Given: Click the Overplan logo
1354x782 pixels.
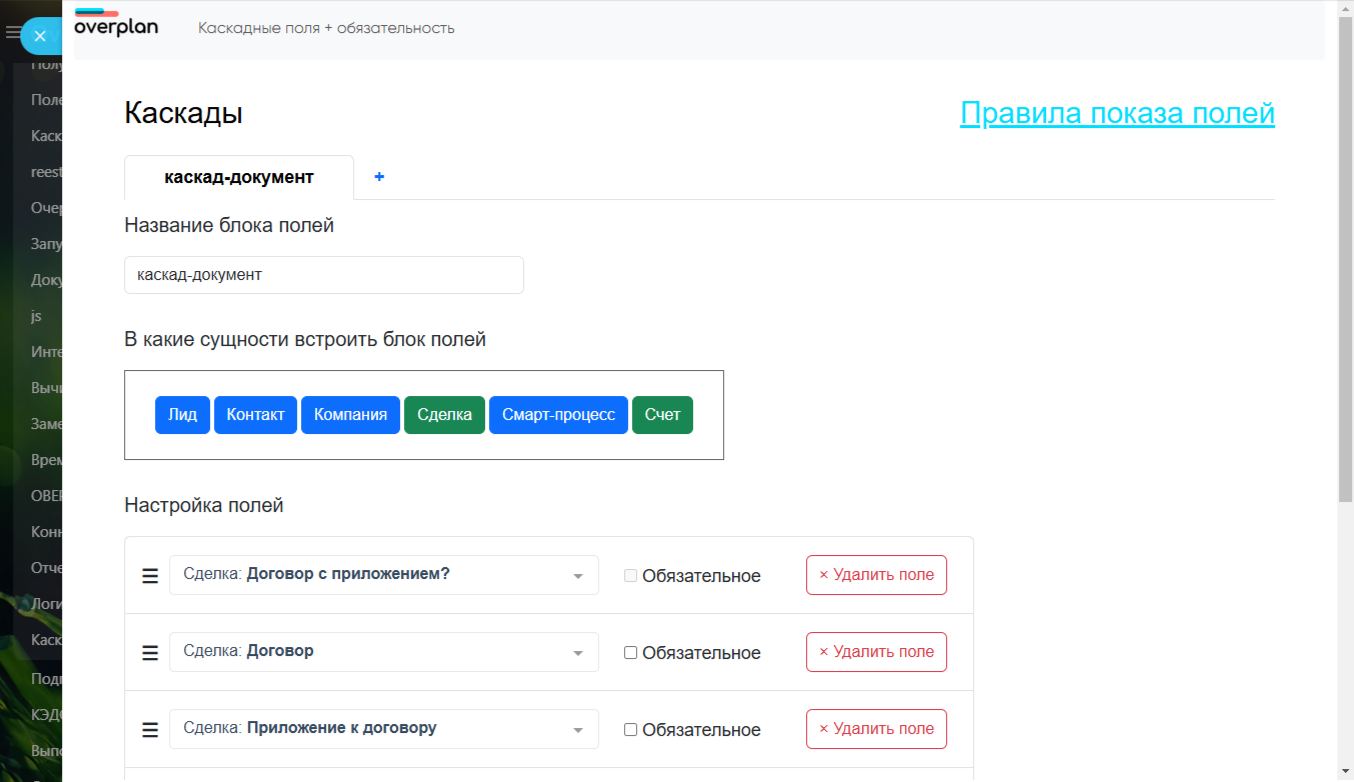Looking at the screenshot, I should tap(116, 24).
